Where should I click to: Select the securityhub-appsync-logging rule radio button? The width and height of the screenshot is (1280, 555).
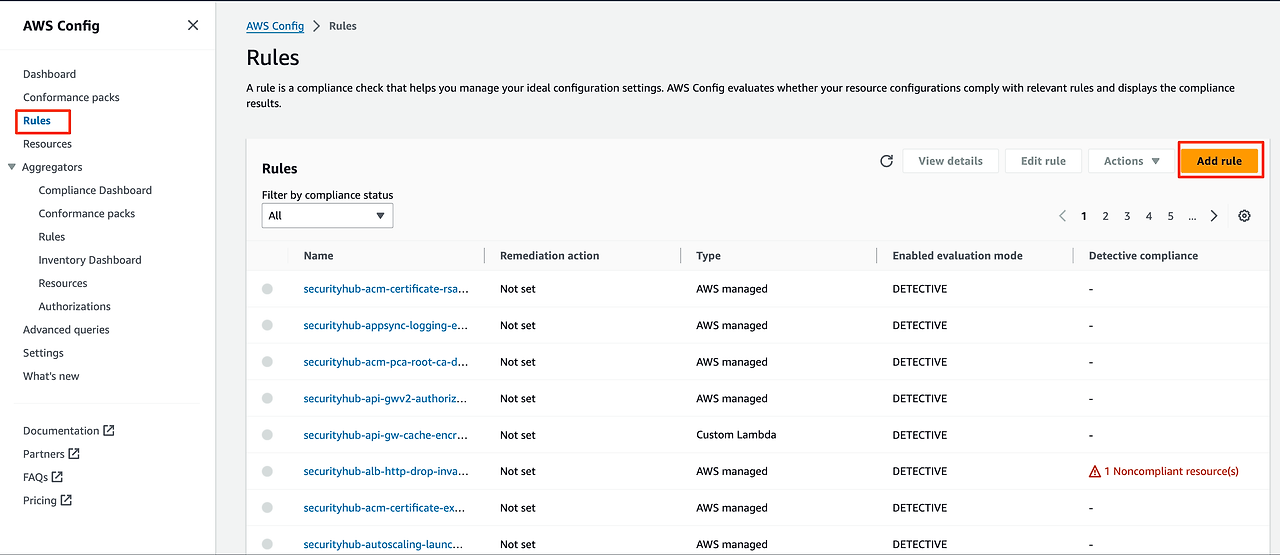click(267, 325)
